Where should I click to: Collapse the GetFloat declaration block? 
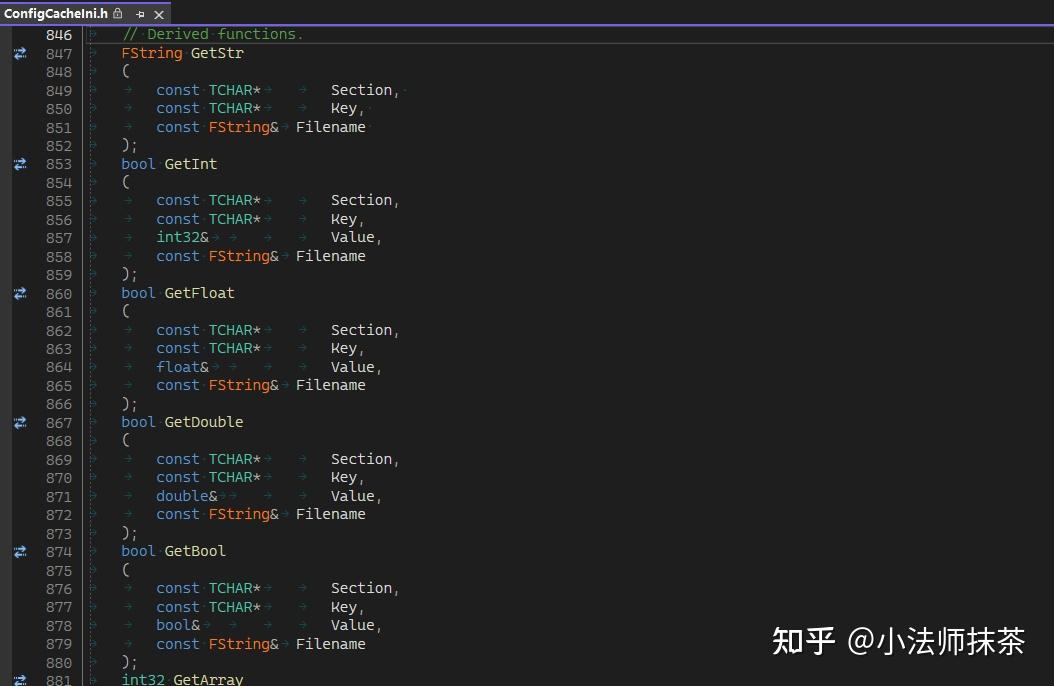(91, 293)
